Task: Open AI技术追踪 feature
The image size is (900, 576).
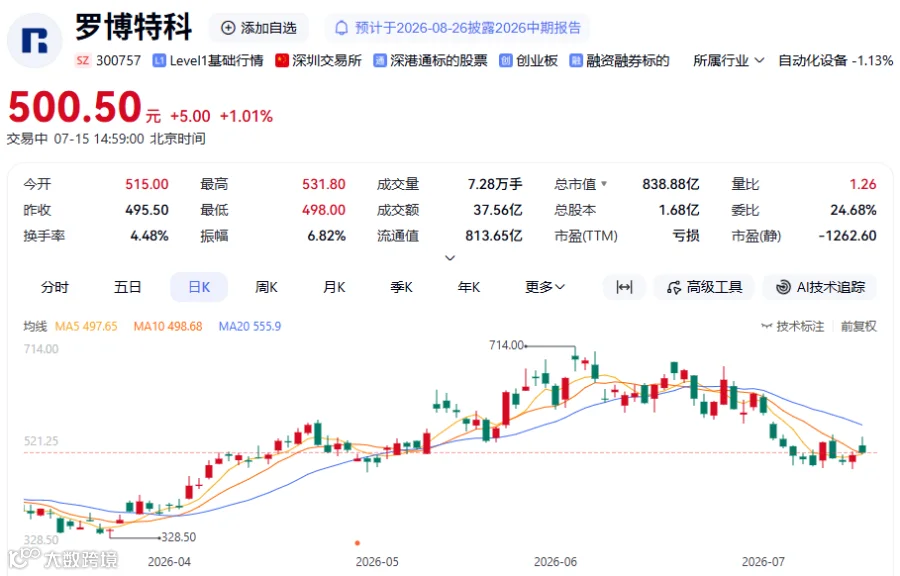Action: pos(820,287)
